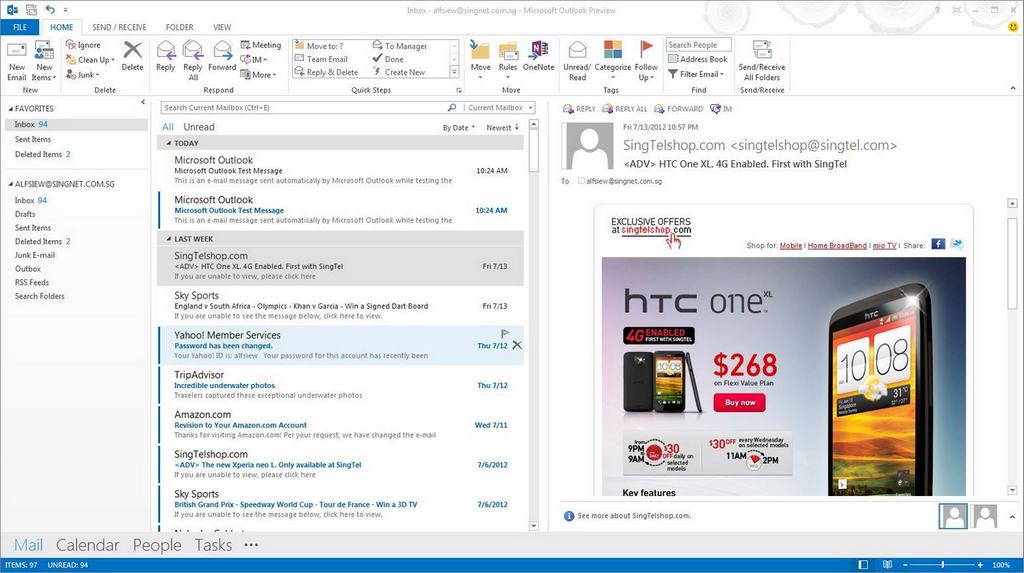Click REPLY in the reading pane
Image resolution: width=1024 pixels, height=573 pixels.
coord(579,109)
